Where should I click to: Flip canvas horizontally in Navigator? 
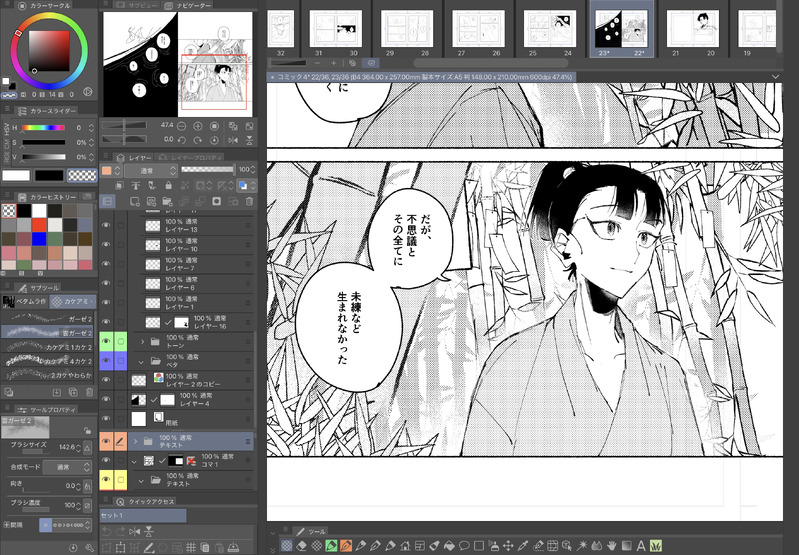(233, 140)
